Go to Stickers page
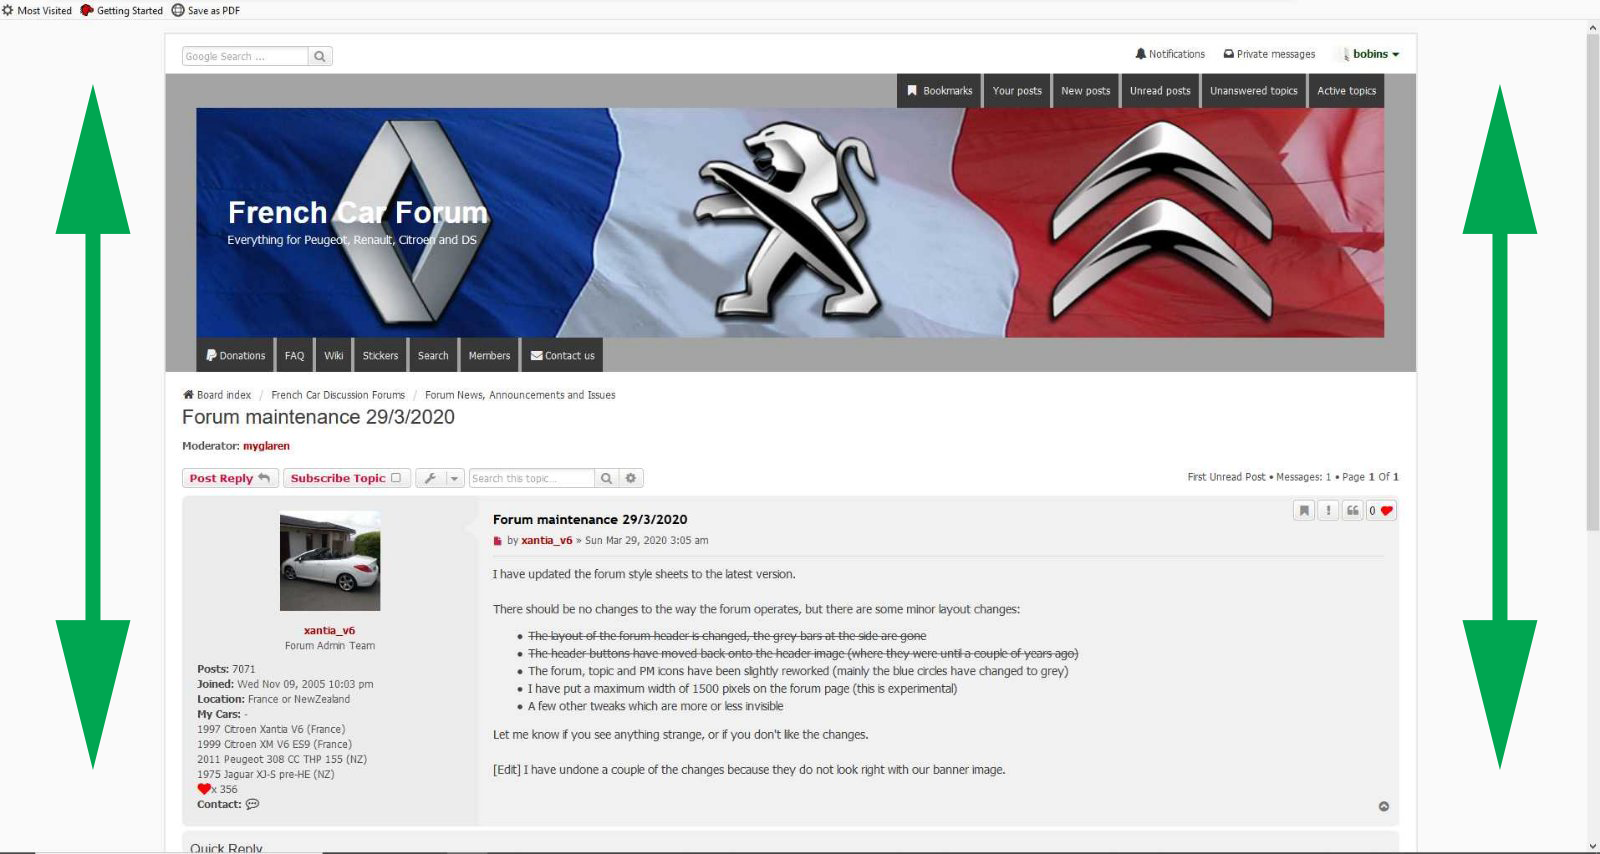Image resolution: width=1600 pixels, height=854 pixels. pos(380,355)
